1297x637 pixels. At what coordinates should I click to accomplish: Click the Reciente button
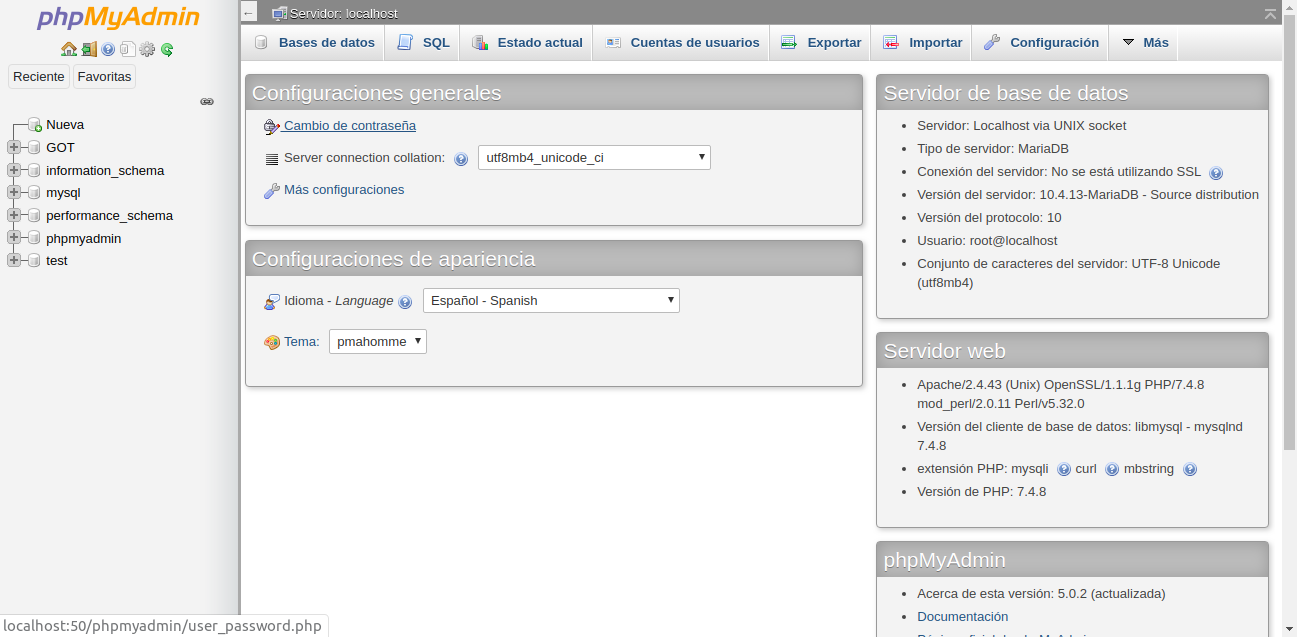click(39, 77)
